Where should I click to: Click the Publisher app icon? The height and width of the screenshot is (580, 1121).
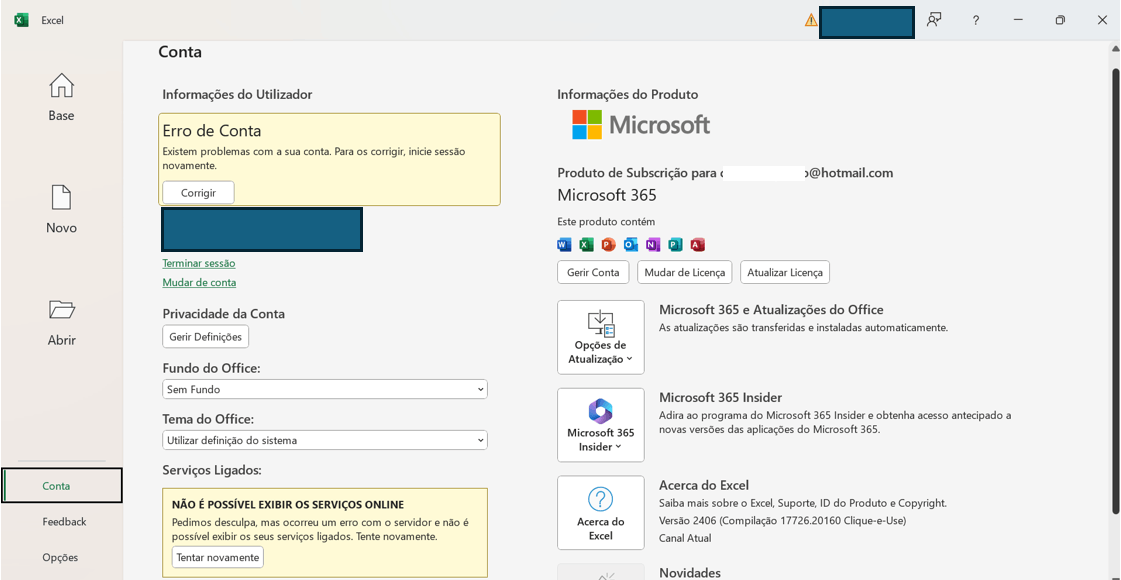coord(675,245)
